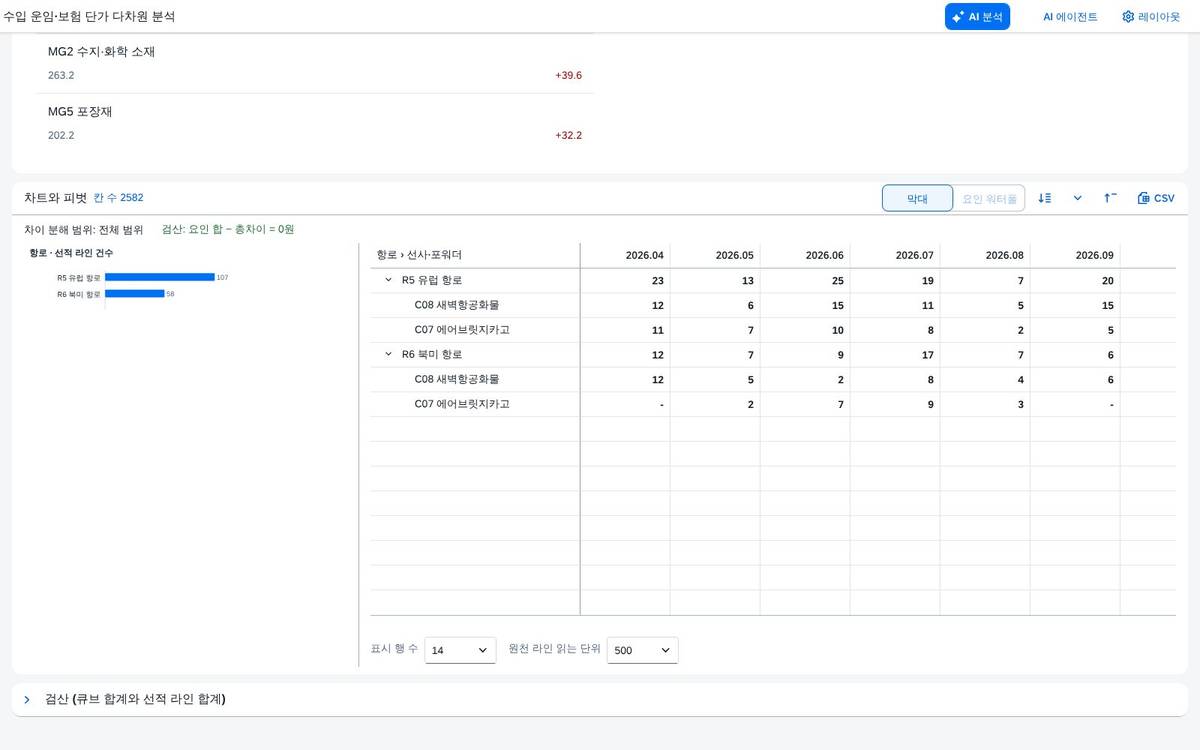Click the R5 유럽 항로 bar in chart

click(159, 277)
